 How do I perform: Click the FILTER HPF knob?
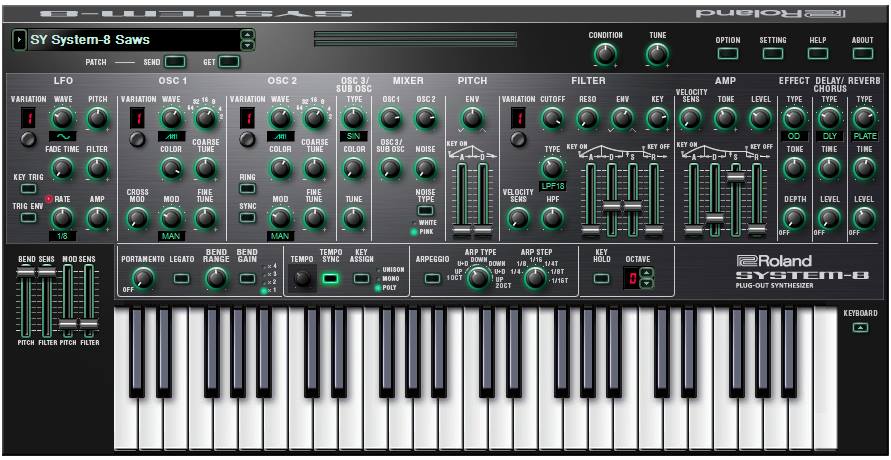click(x=552, y=218)
